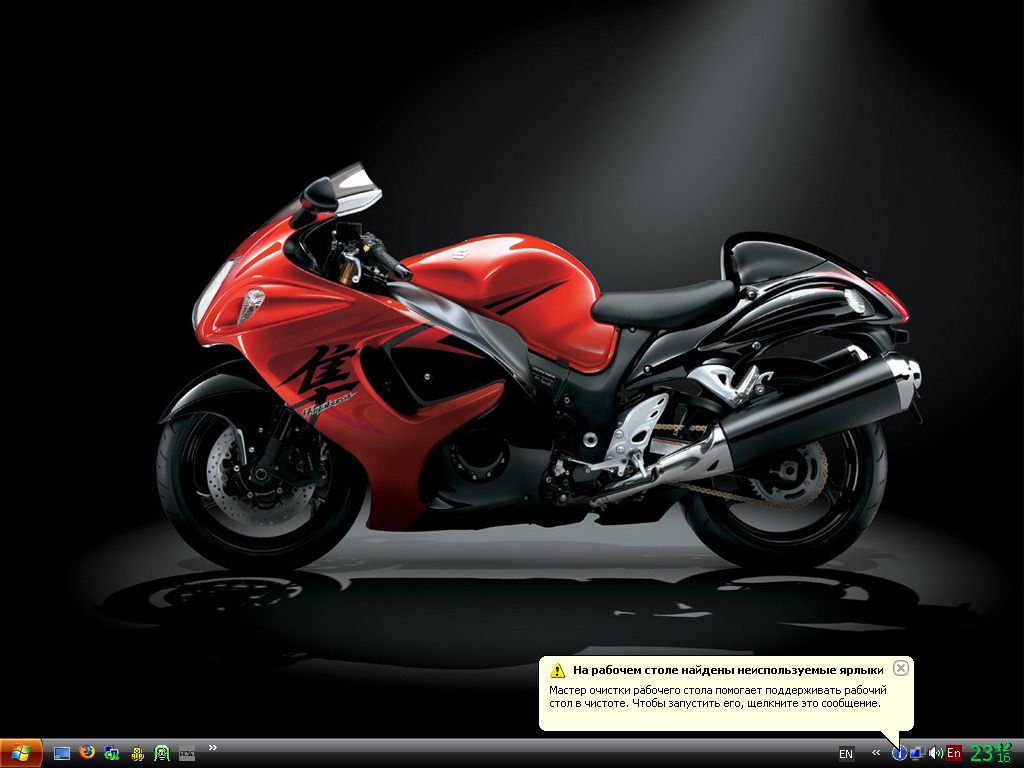Open the network connection tray icon
Screen dimensions: 1024x768
(x=918, y=753)
